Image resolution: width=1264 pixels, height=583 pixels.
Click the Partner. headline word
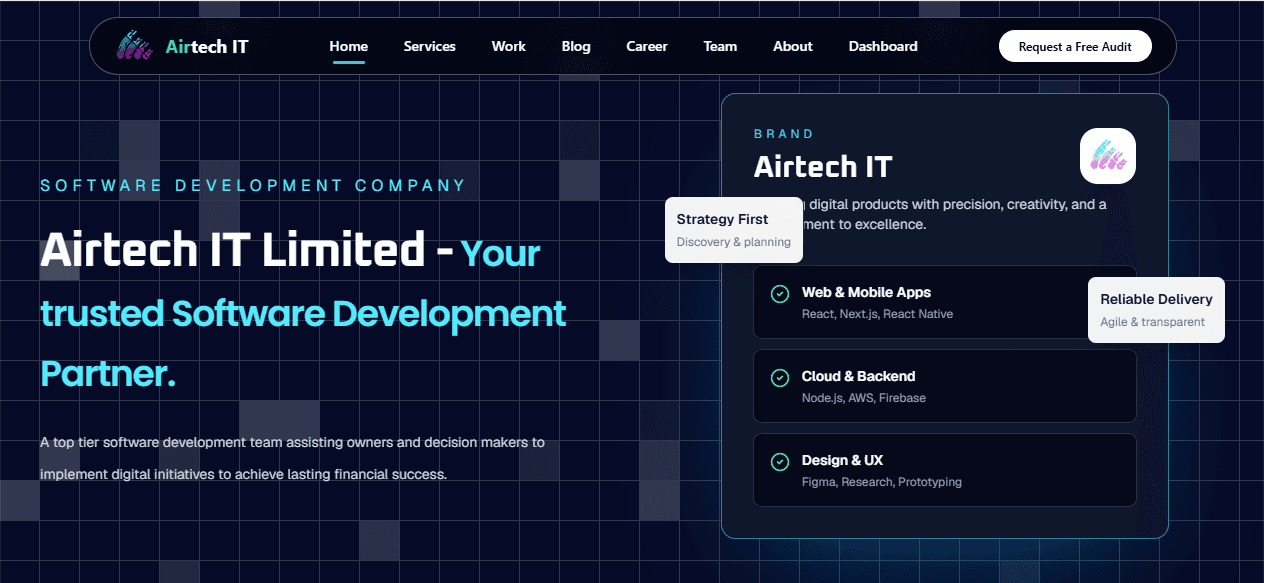(108, 373)
